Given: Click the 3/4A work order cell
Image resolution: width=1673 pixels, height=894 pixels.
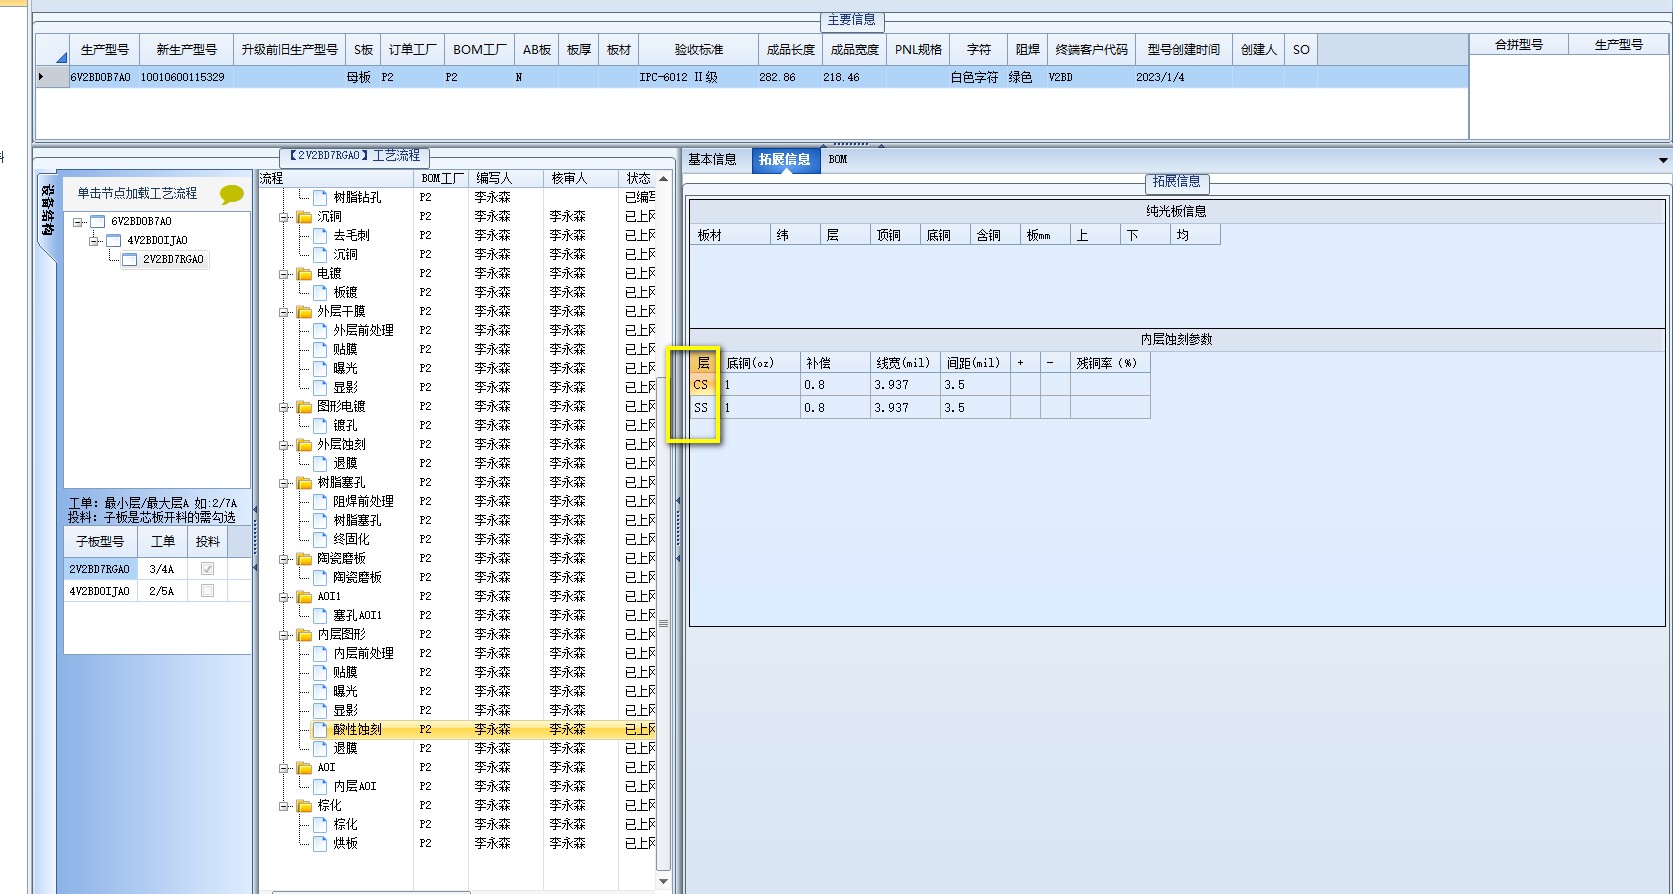Looking at the screenshot, I should pyautogui.click(x=162, y=569).
